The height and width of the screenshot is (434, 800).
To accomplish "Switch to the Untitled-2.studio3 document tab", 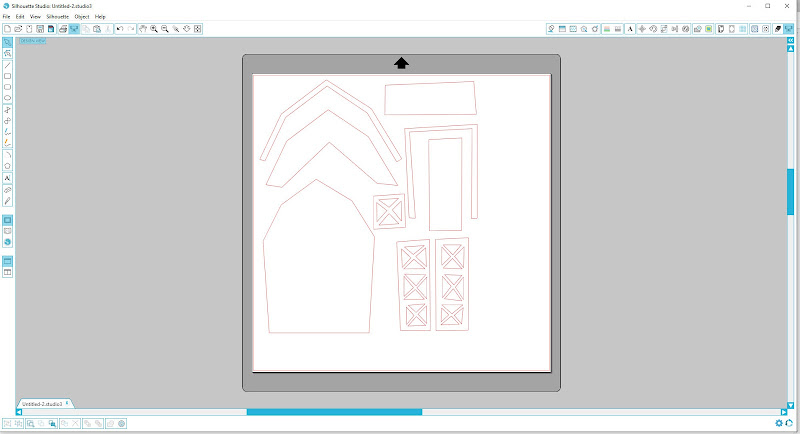I will (42, 404).
